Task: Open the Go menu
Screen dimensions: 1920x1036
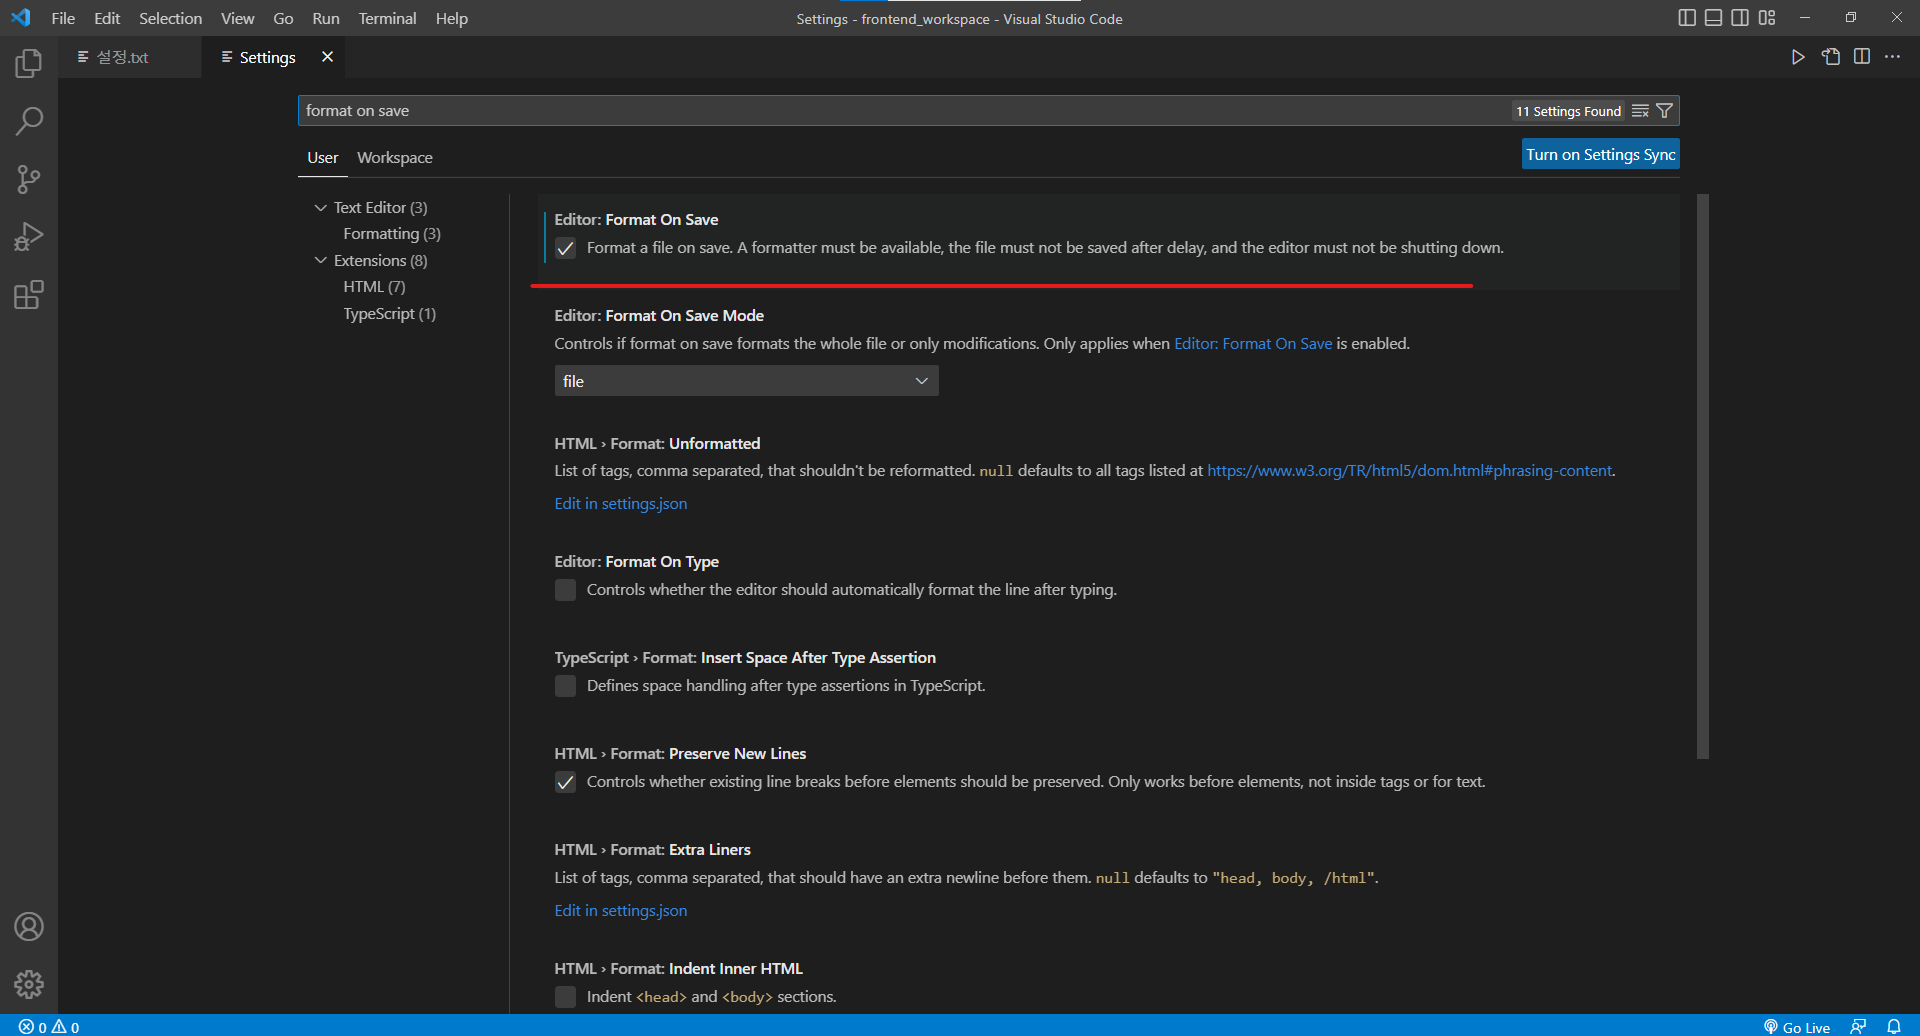Action: click(x=283, y=18)
